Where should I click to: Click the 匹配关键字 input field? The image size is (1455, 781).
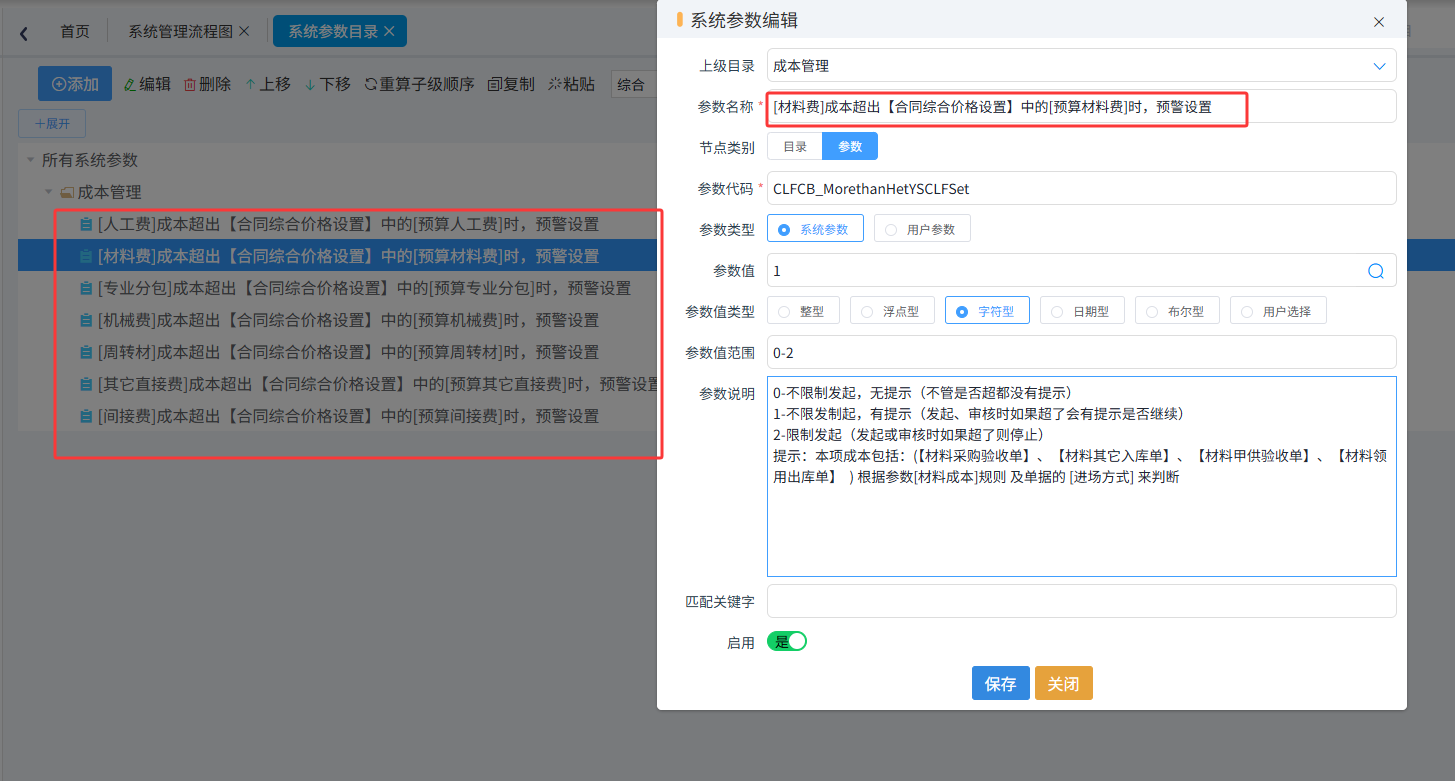point(1081,601)
